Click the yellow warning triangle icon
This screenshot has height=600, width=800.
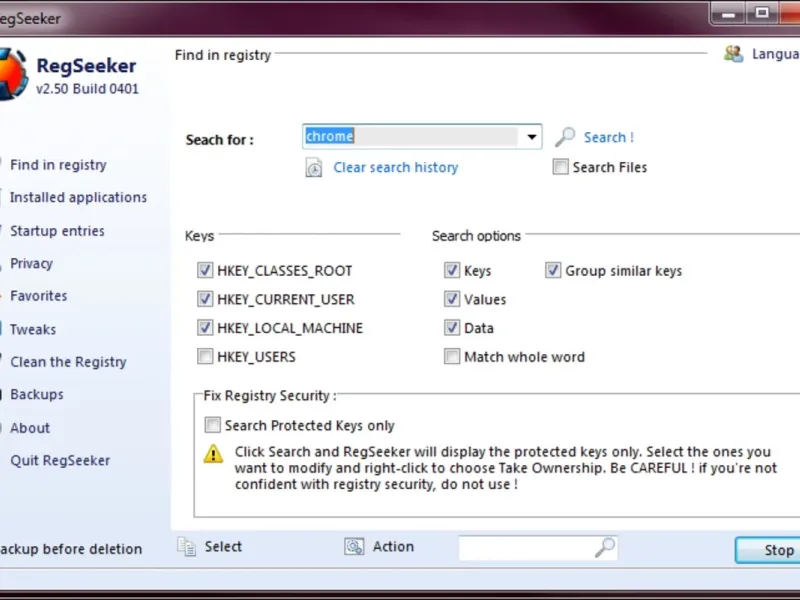click(x=213, y=453)
